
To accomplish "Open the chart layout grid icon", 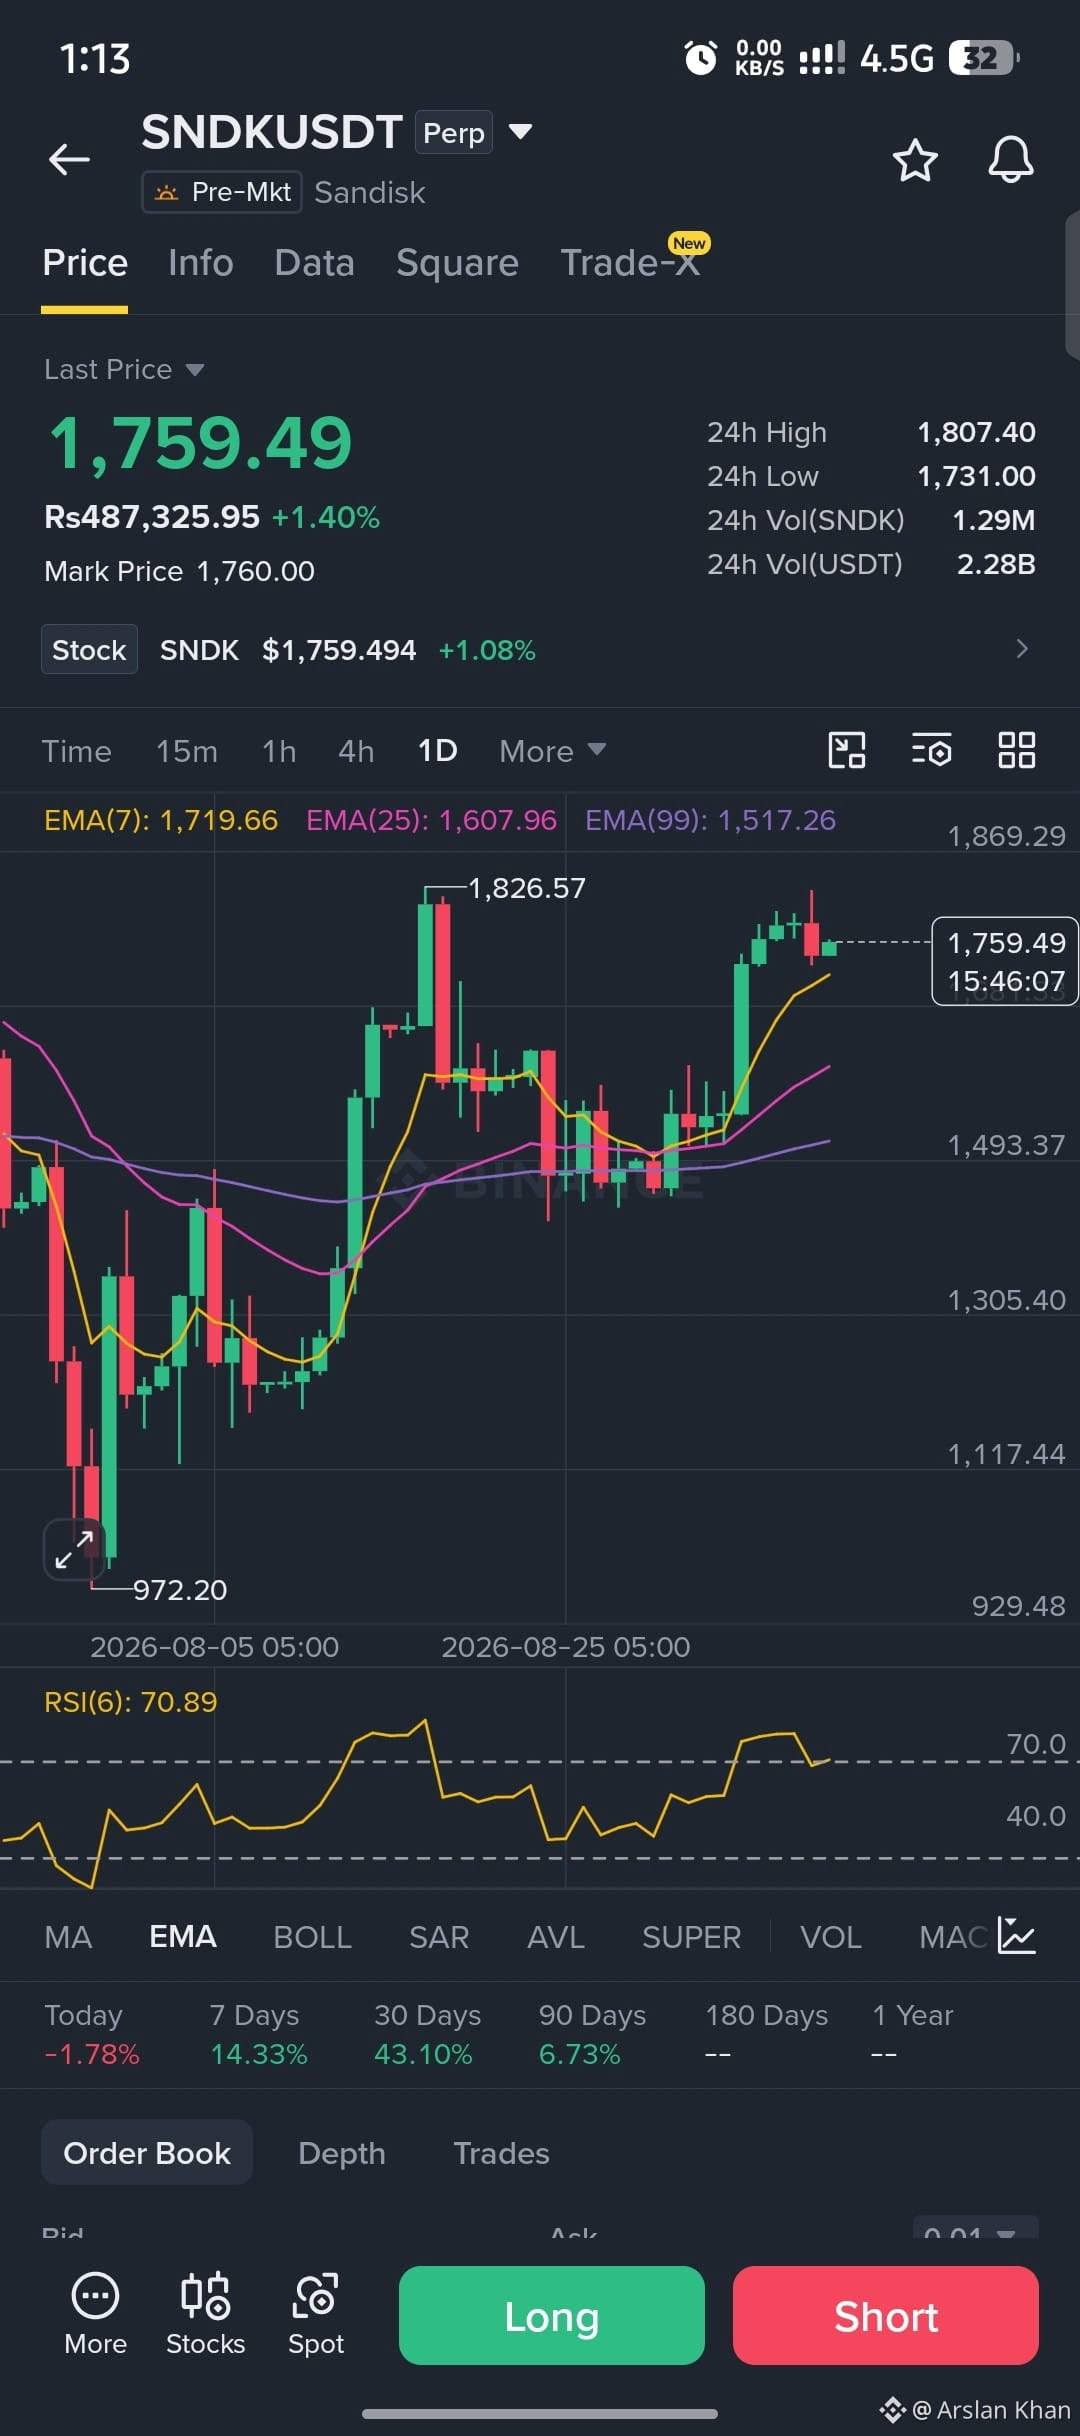I will pos(1017,750).
